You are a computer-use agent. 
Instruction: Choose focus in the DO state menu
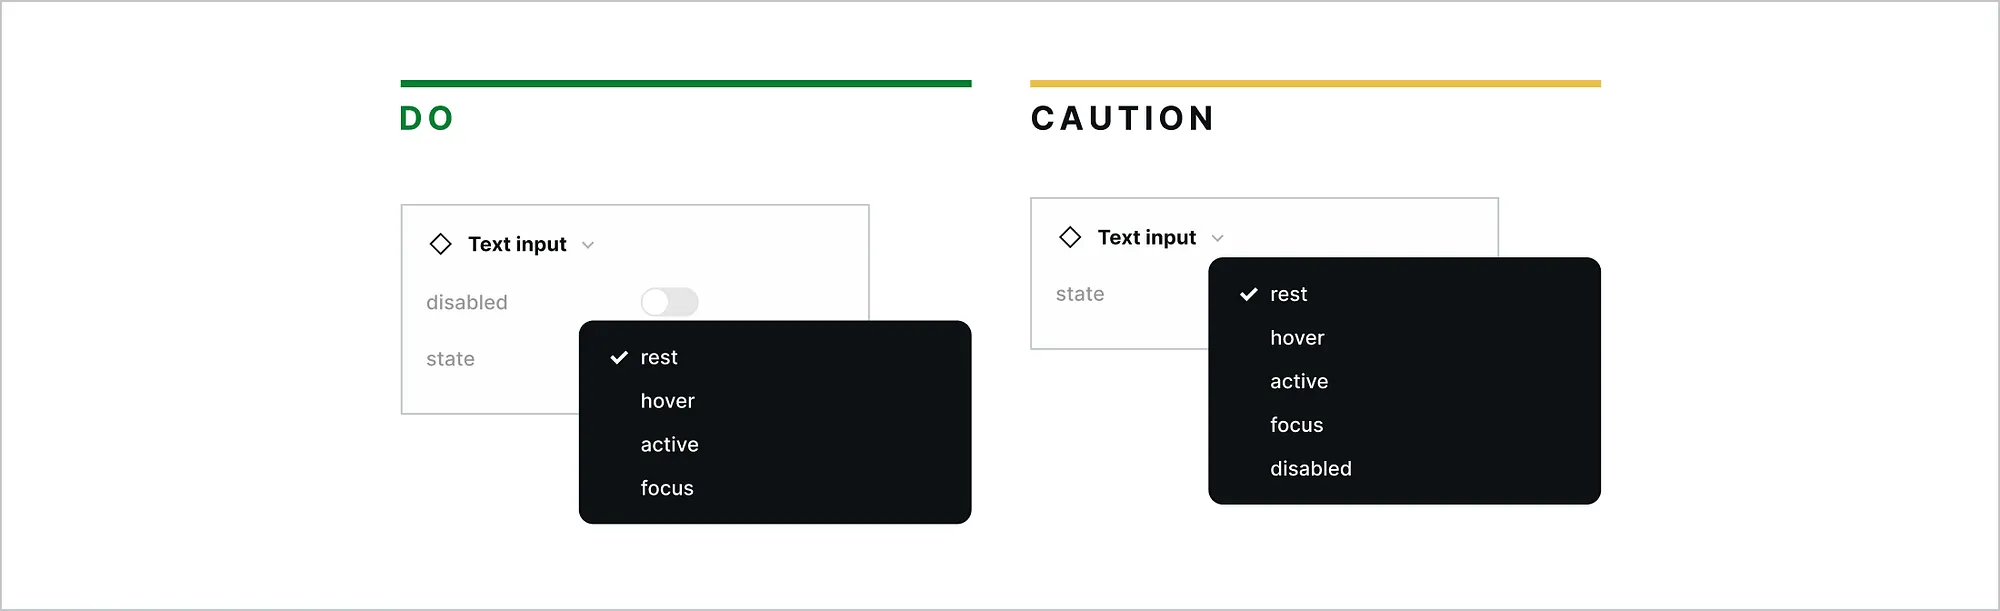tap(667, 488)
